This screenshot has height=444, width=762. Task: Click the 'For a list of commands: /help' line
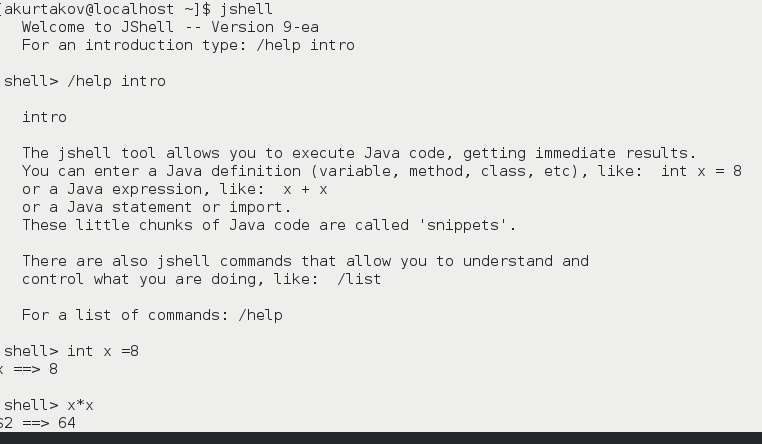pos(152,315)
